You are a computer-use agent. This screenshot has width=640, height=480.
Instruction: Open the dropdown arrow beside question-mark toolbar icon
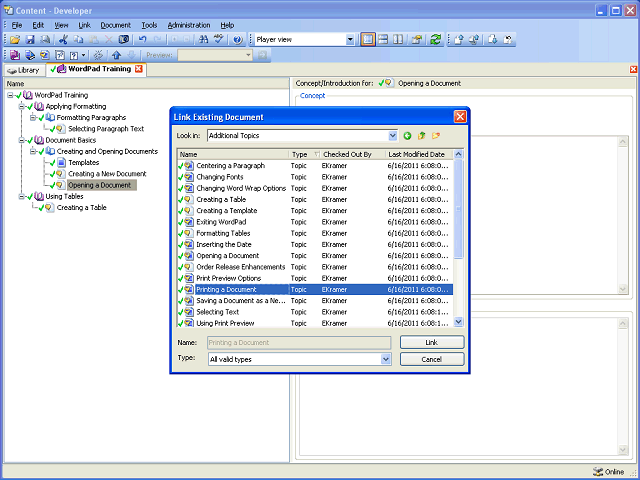[84, 55]
